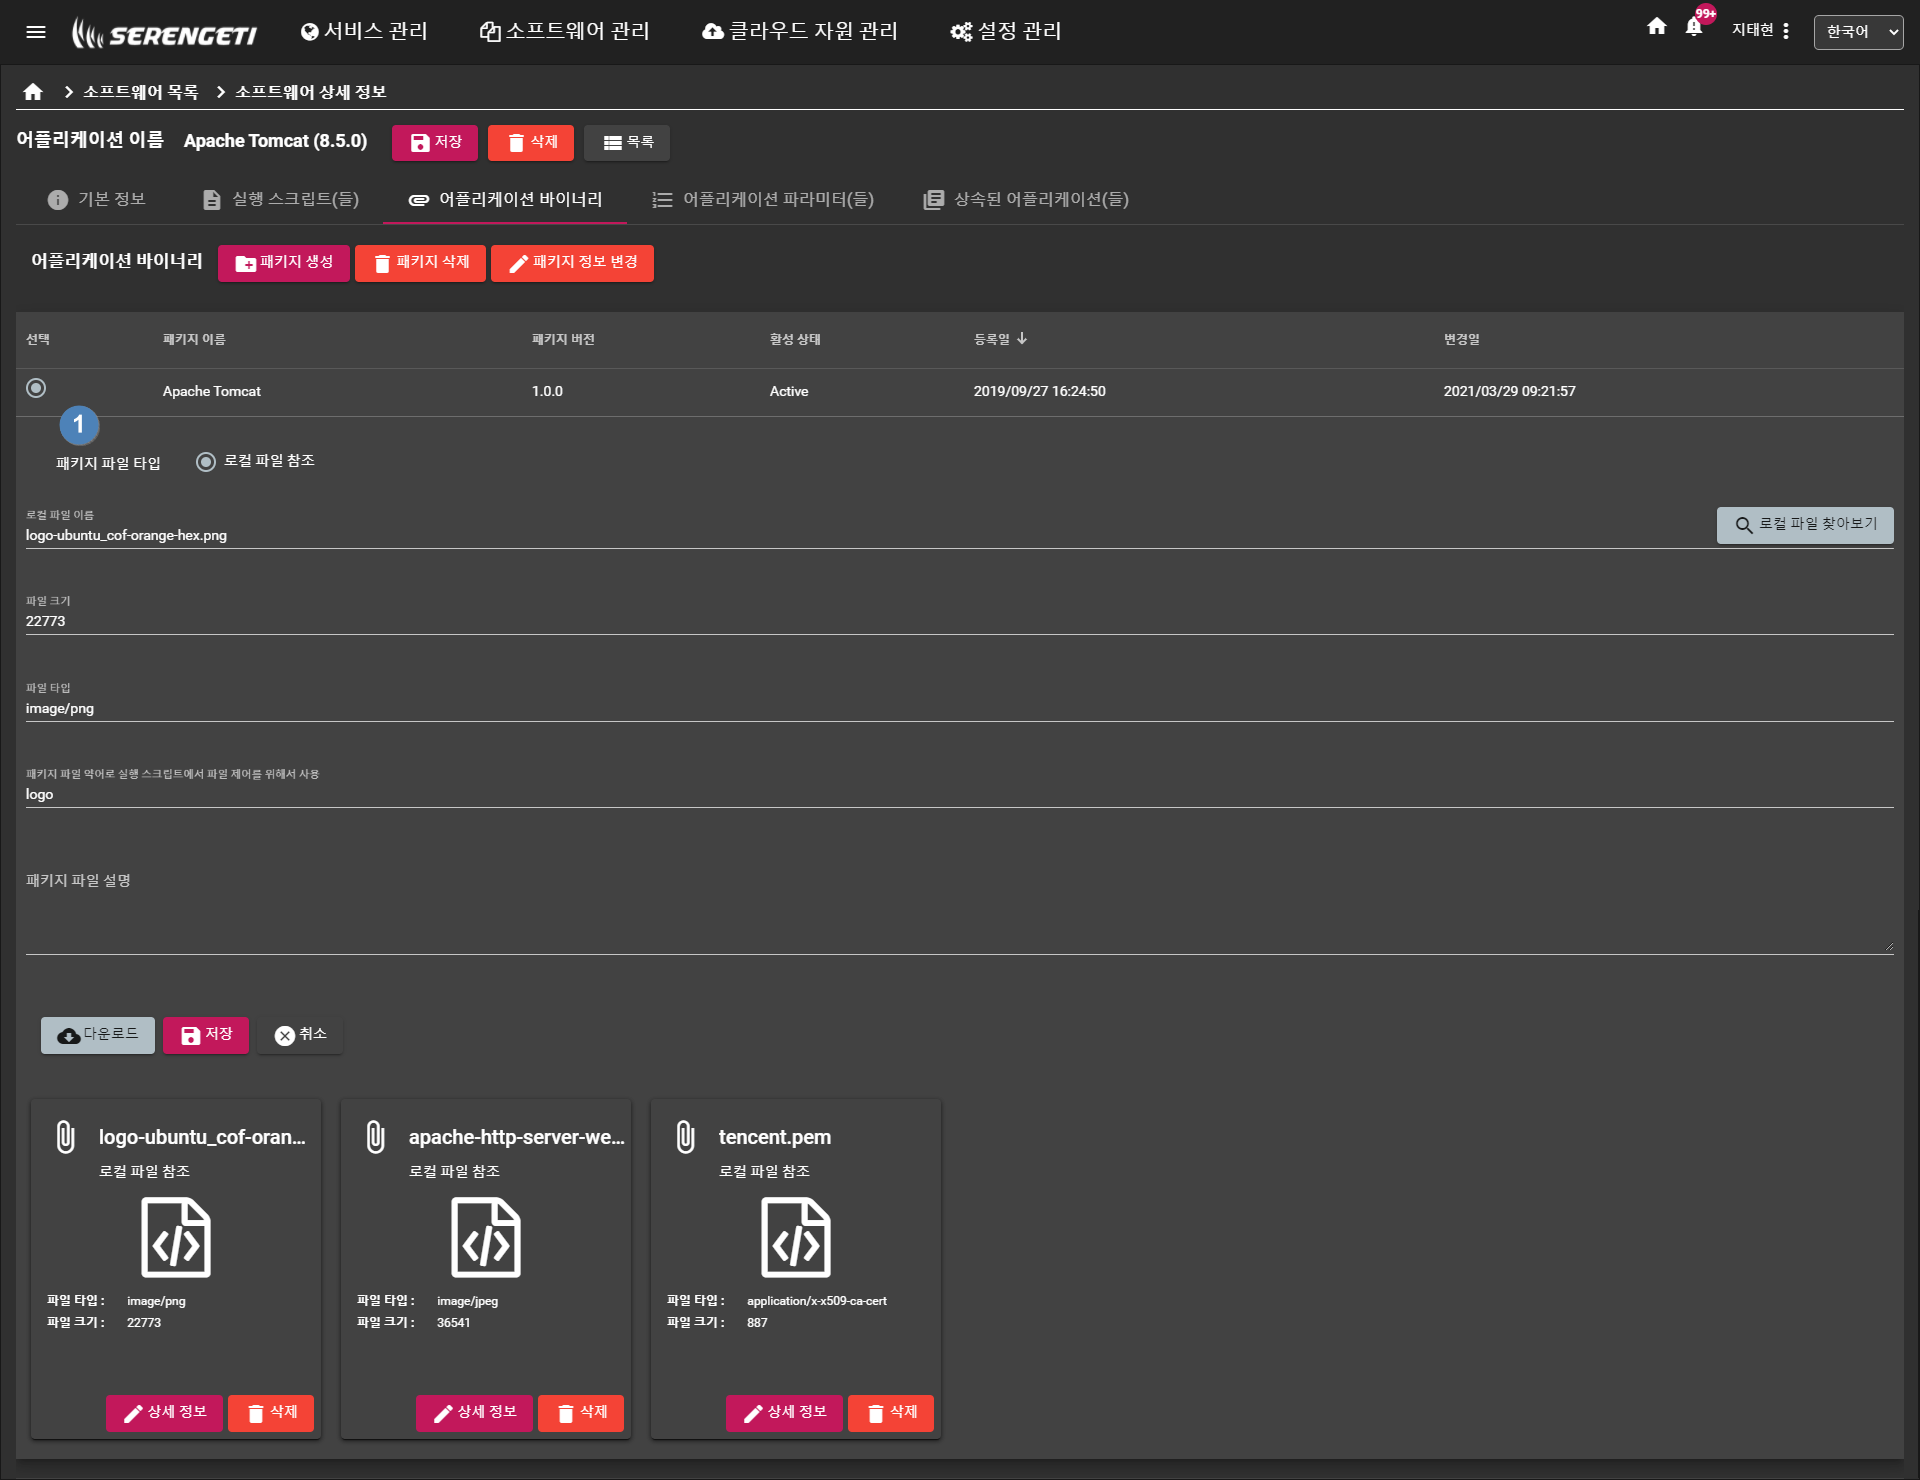The image size is (1920, 1480).
Task: Switch to 어플리케이션 파라미터(들) tab
Action: [x=763, y=199]
